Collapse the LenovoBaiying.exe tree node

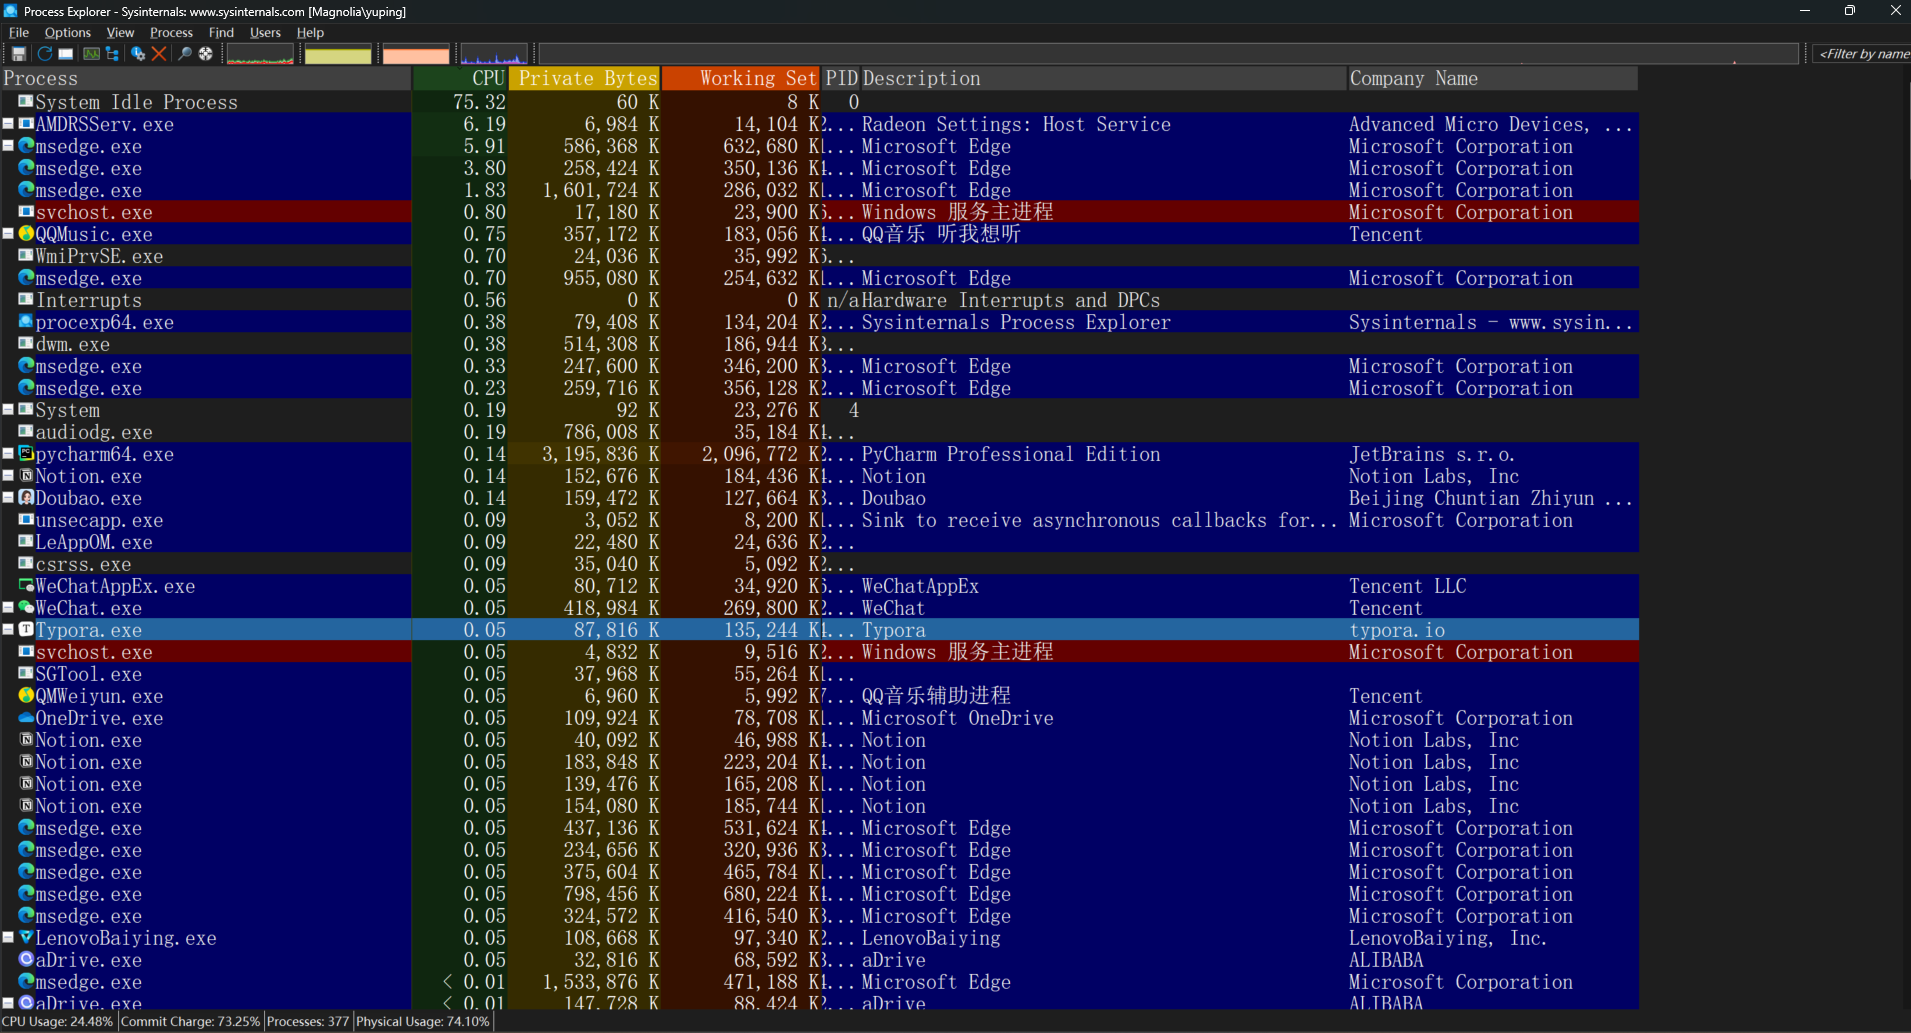pos(8,938)
